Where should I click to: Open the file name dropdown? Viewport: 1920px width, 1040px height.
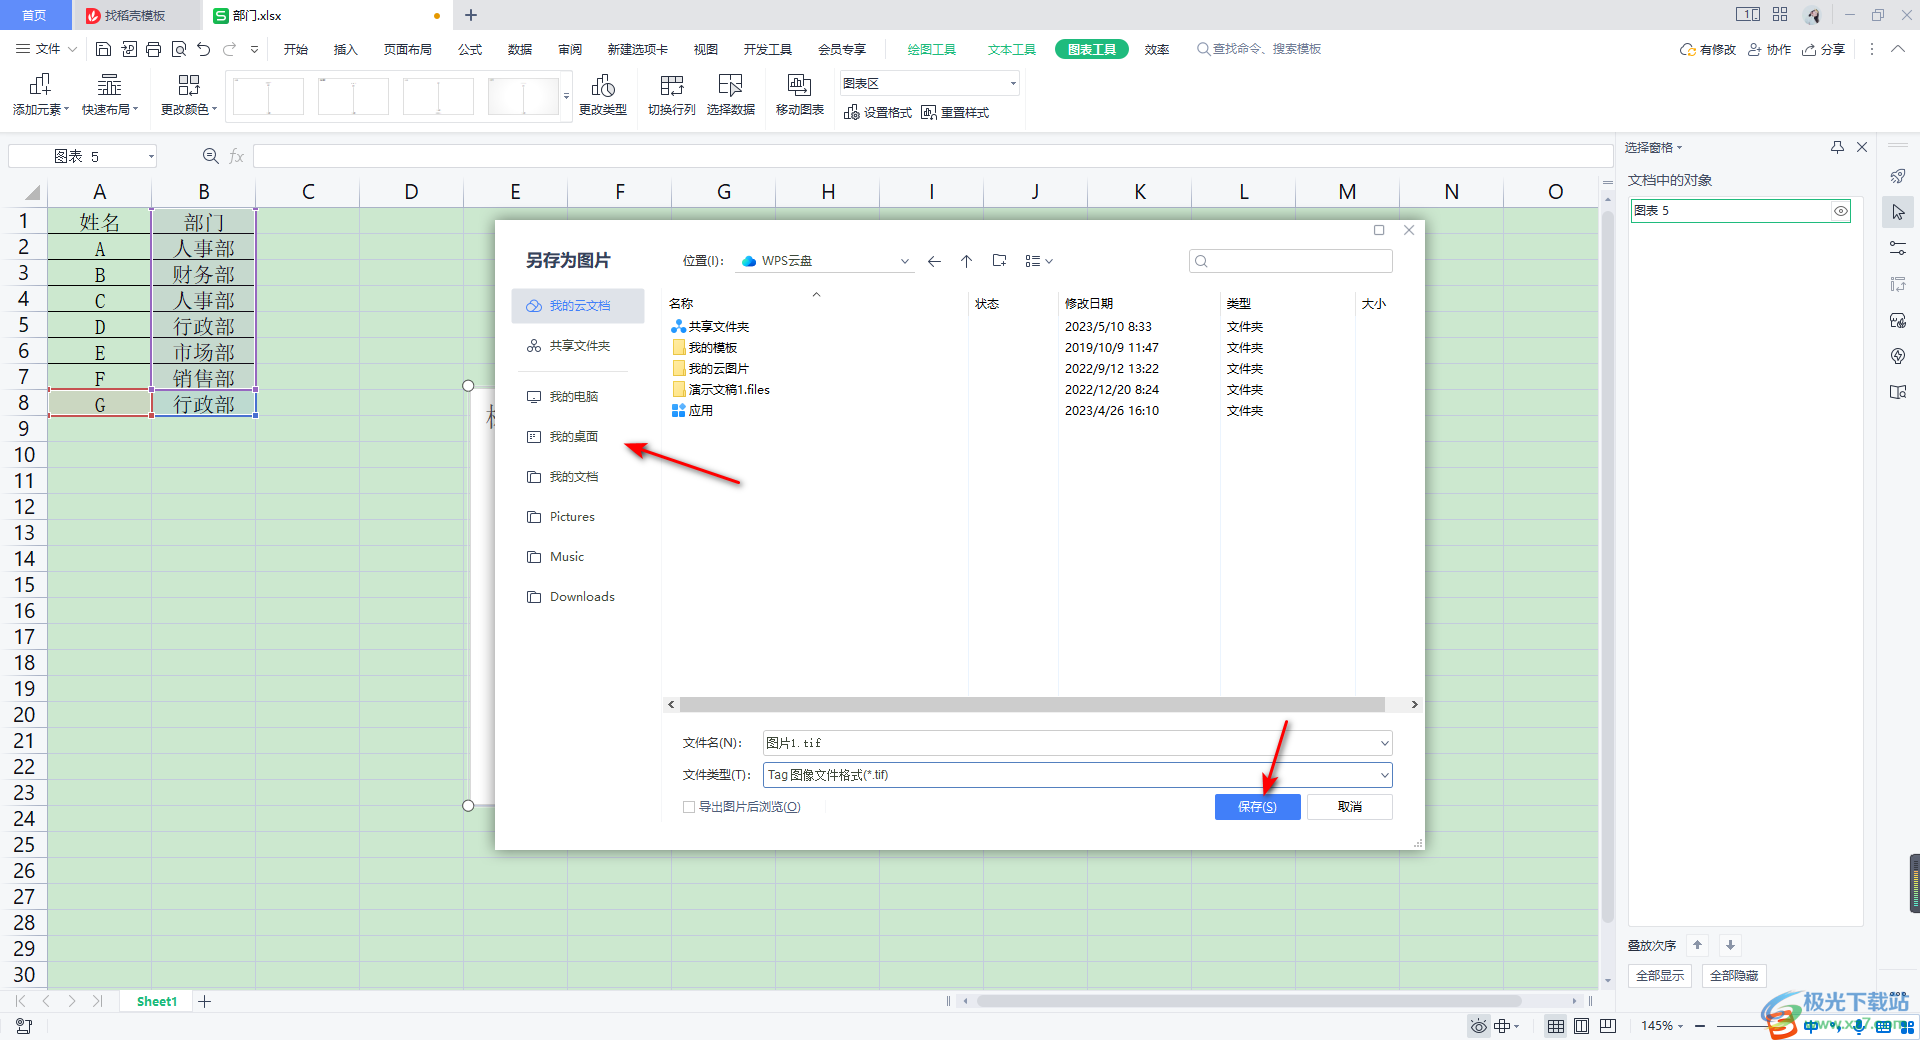1384,743
